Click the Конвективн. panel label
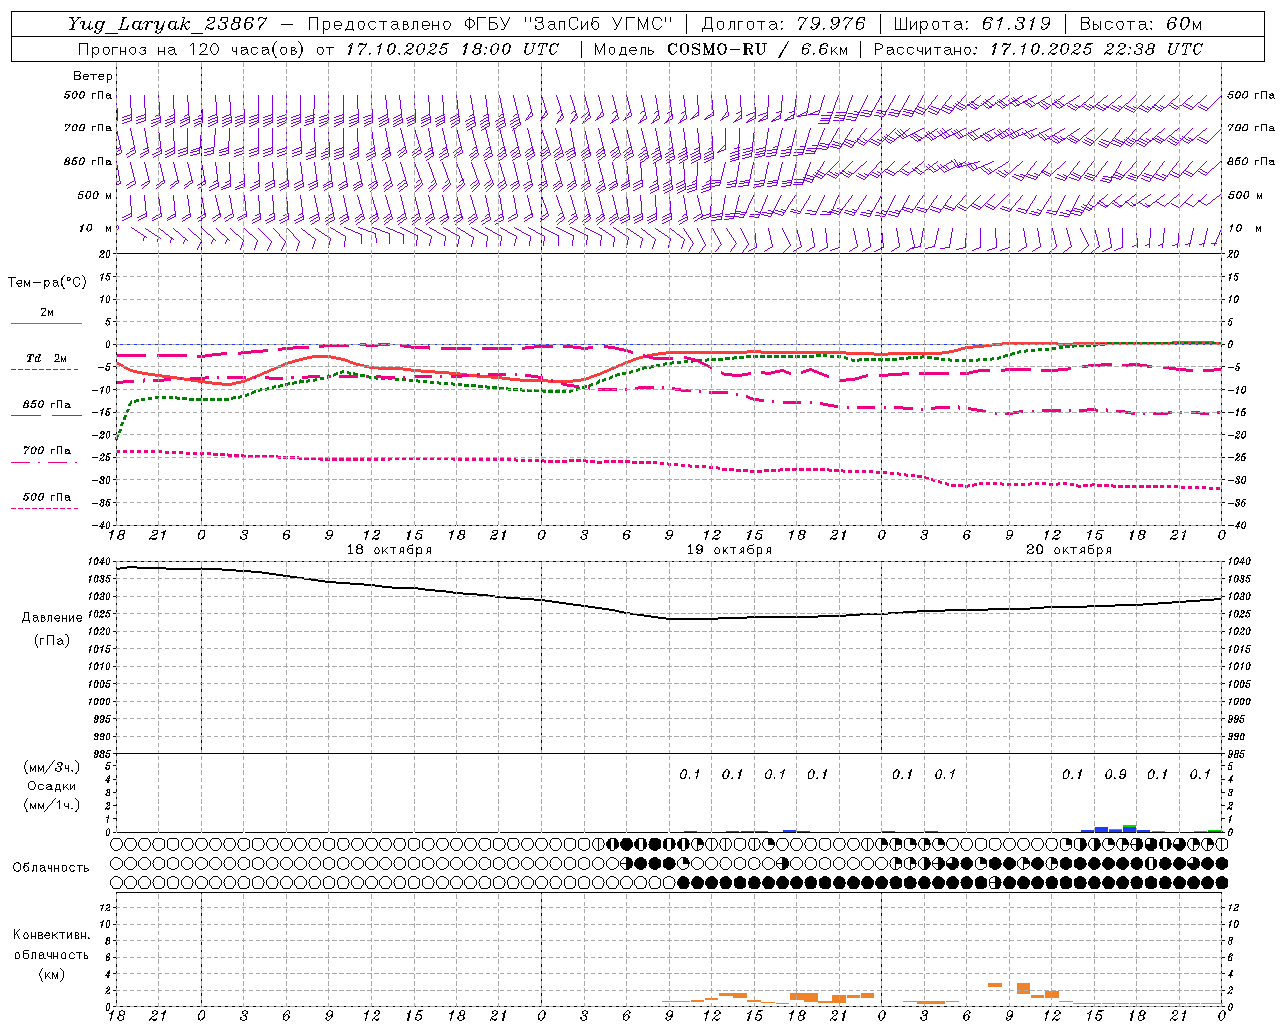The height and width of the screenshot is (1024, 1280). click(x=51, y=935)
